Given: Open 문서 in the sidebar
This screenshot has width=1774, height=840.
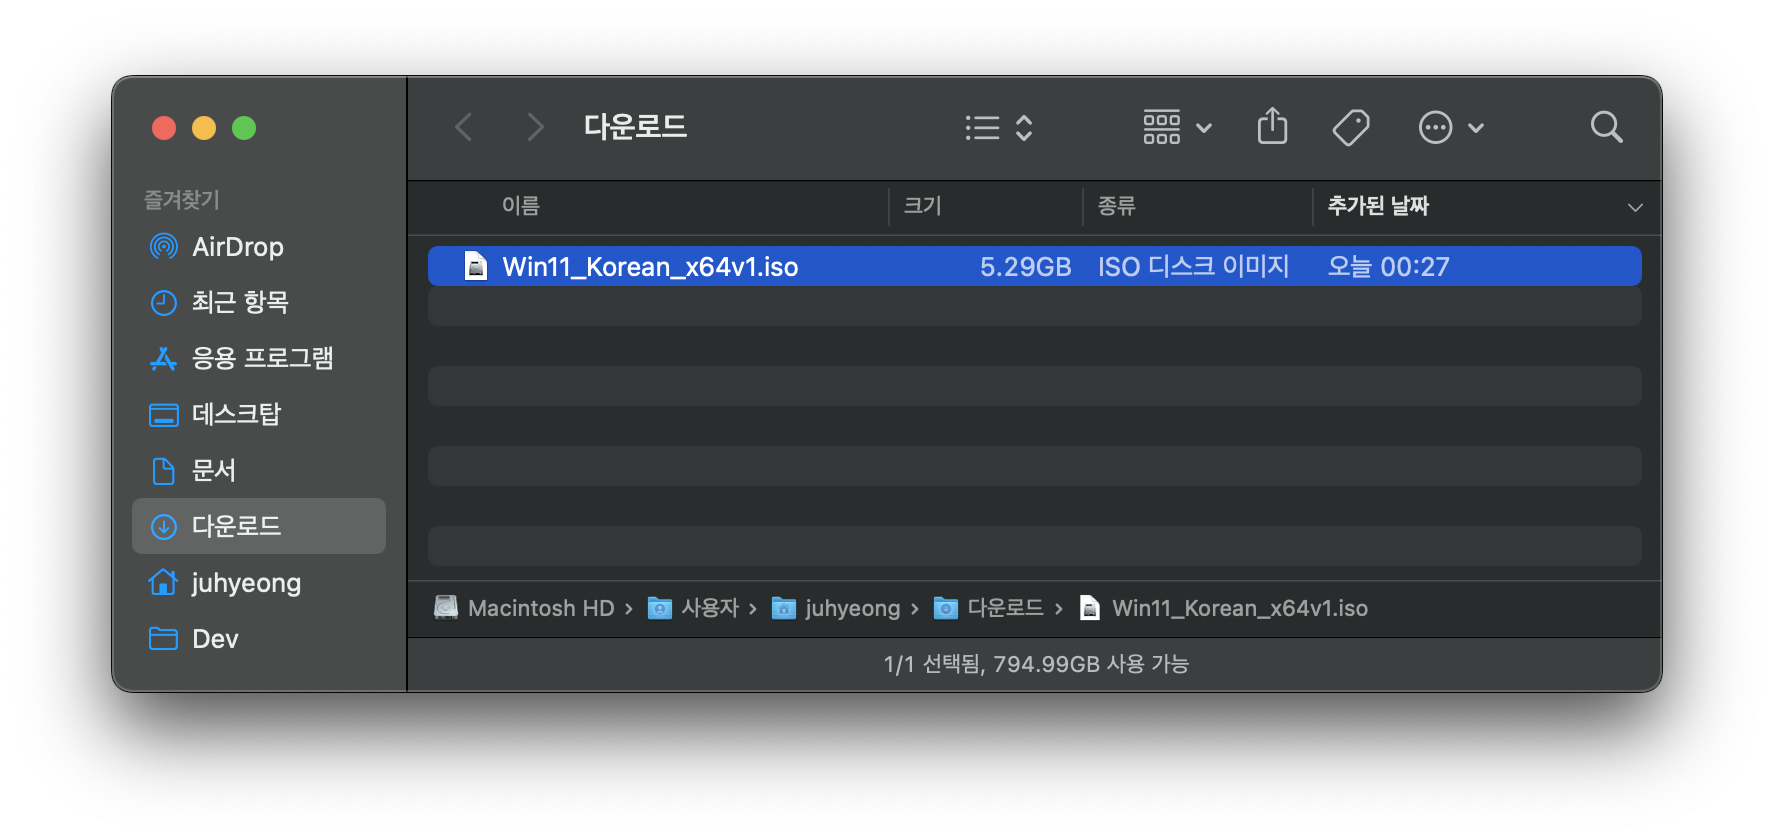Looking at the screenshot, I should pos(259,470).
